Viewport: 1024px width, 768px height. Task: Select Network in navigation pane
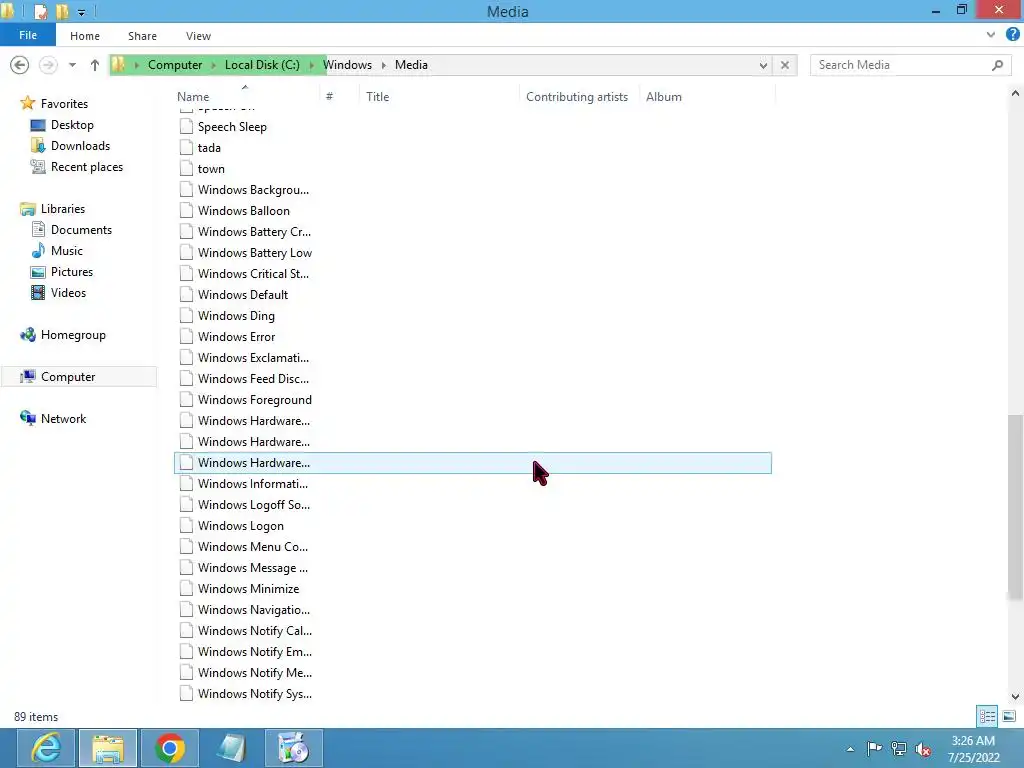click(x=63, y=419)
